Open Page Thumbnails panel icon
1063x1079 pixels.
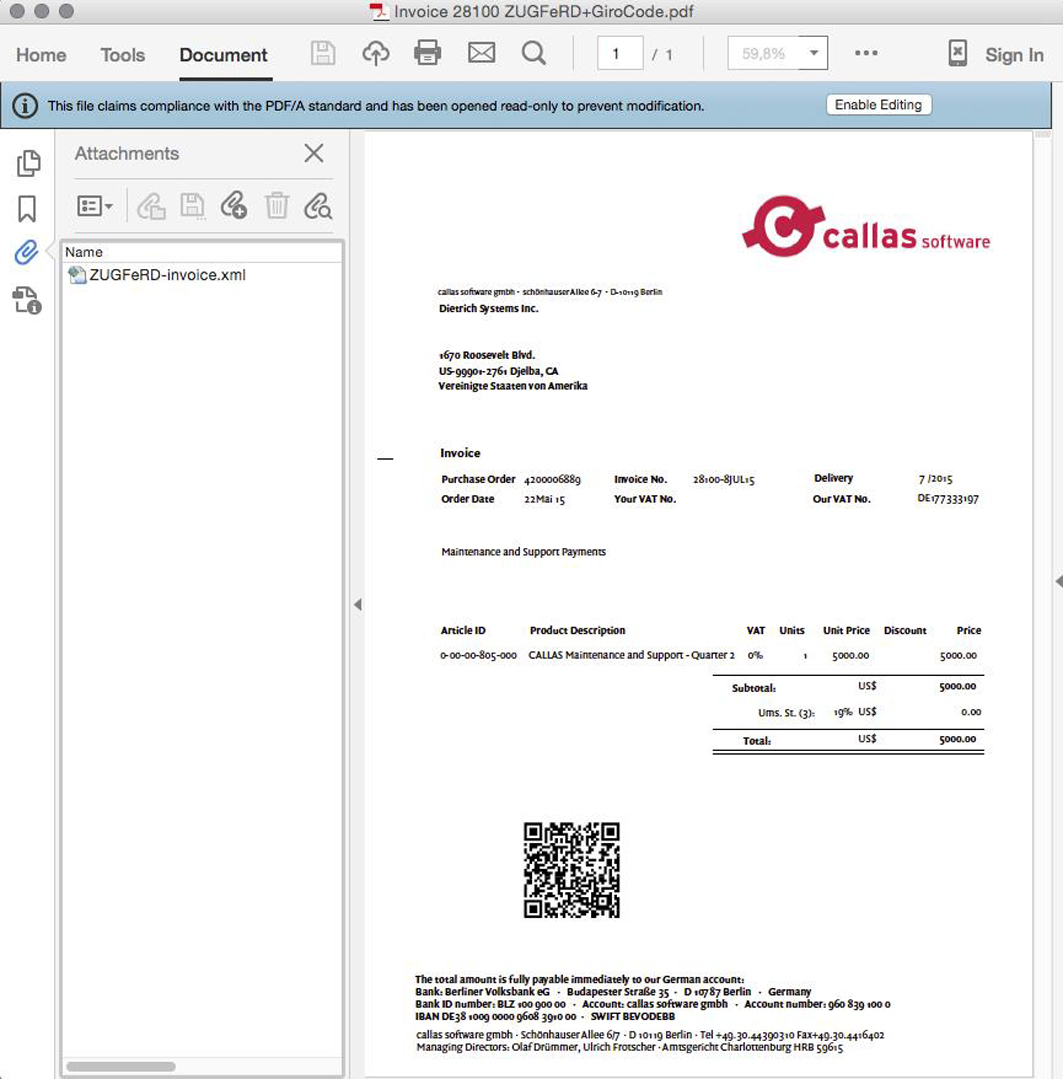click(x=28, y=163)
